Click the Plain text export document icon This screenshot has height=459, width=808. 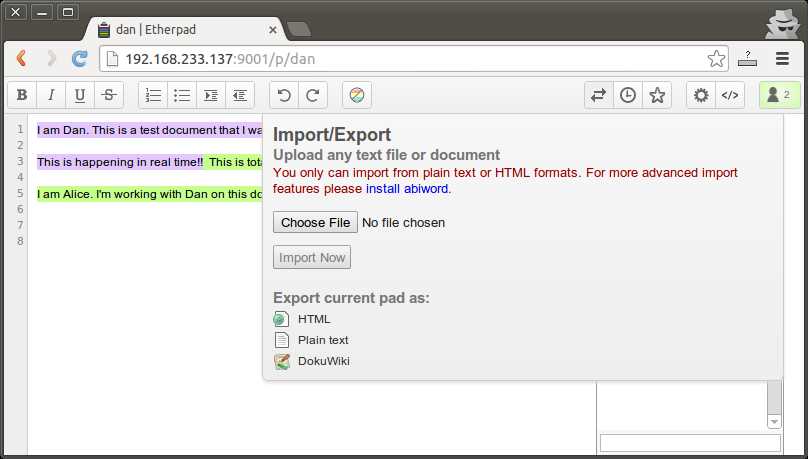[x=281, y=340]
